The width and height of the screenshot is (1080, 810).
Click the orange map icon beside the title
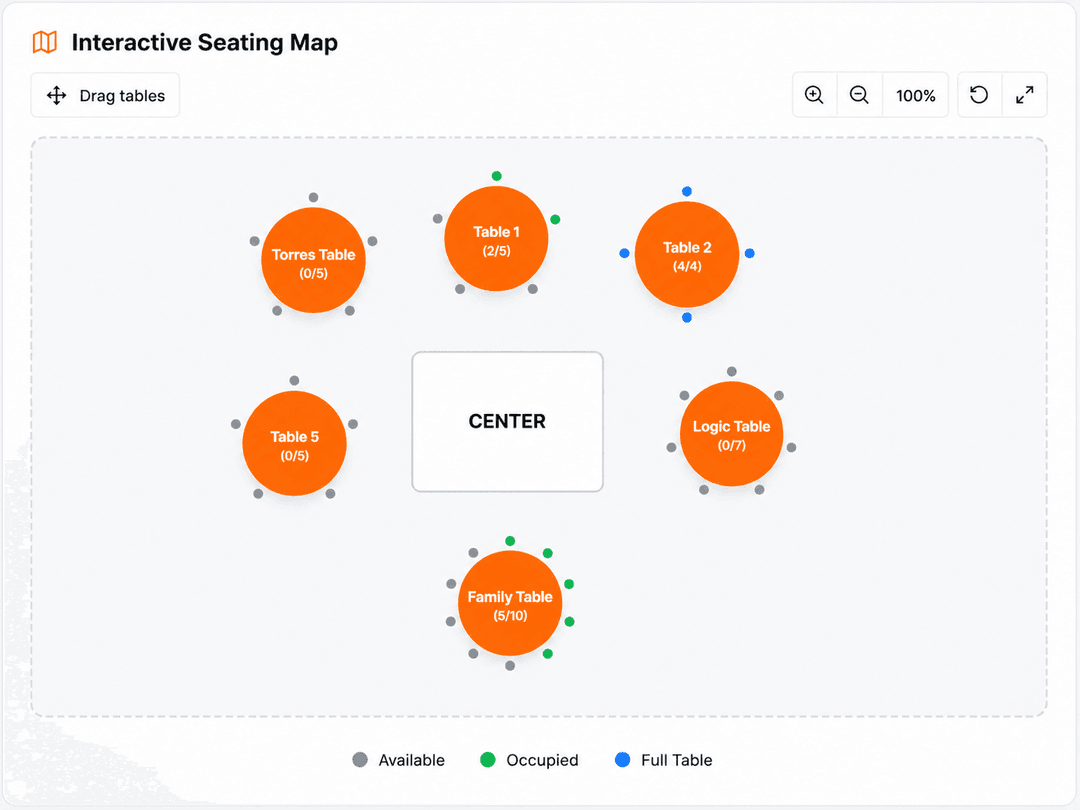[45, 42]
